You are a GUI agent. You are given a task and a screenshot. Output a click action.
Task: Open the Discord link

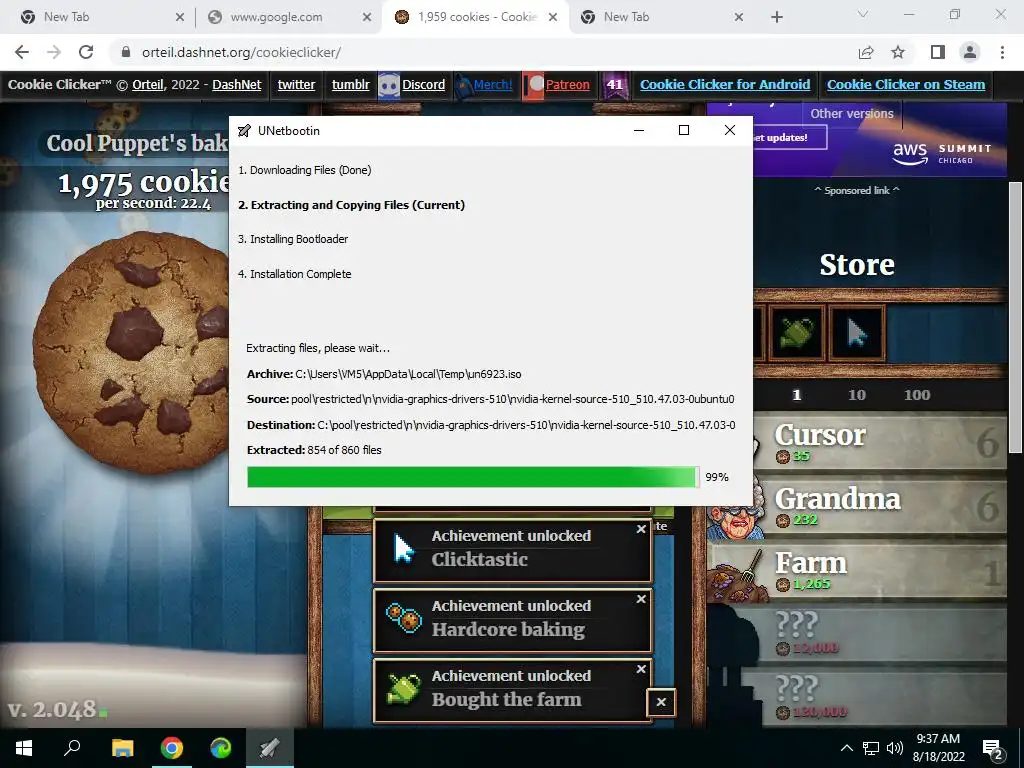[x=423, y=84]
